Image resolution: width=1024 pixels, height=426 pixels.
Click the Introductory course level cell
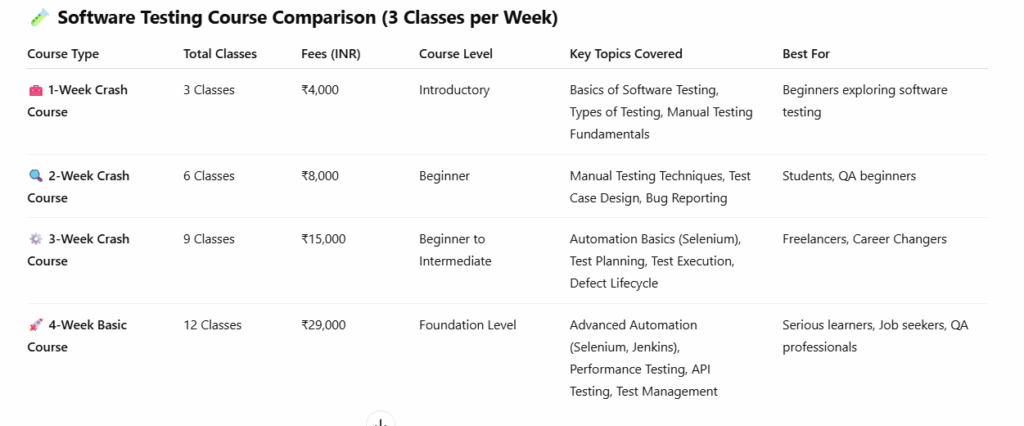454,90
